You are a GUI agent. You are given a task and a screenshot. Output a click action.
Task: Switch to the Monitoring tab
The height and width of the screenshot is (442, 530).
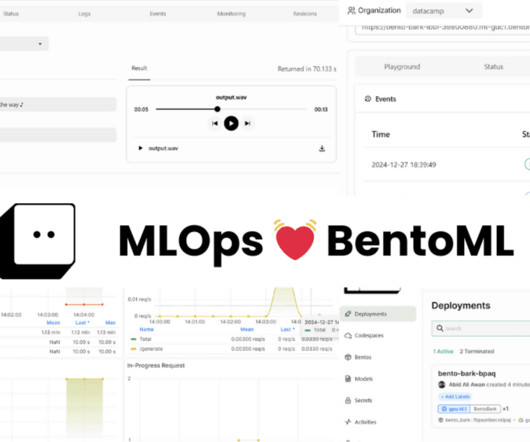[x=231, y=14]
